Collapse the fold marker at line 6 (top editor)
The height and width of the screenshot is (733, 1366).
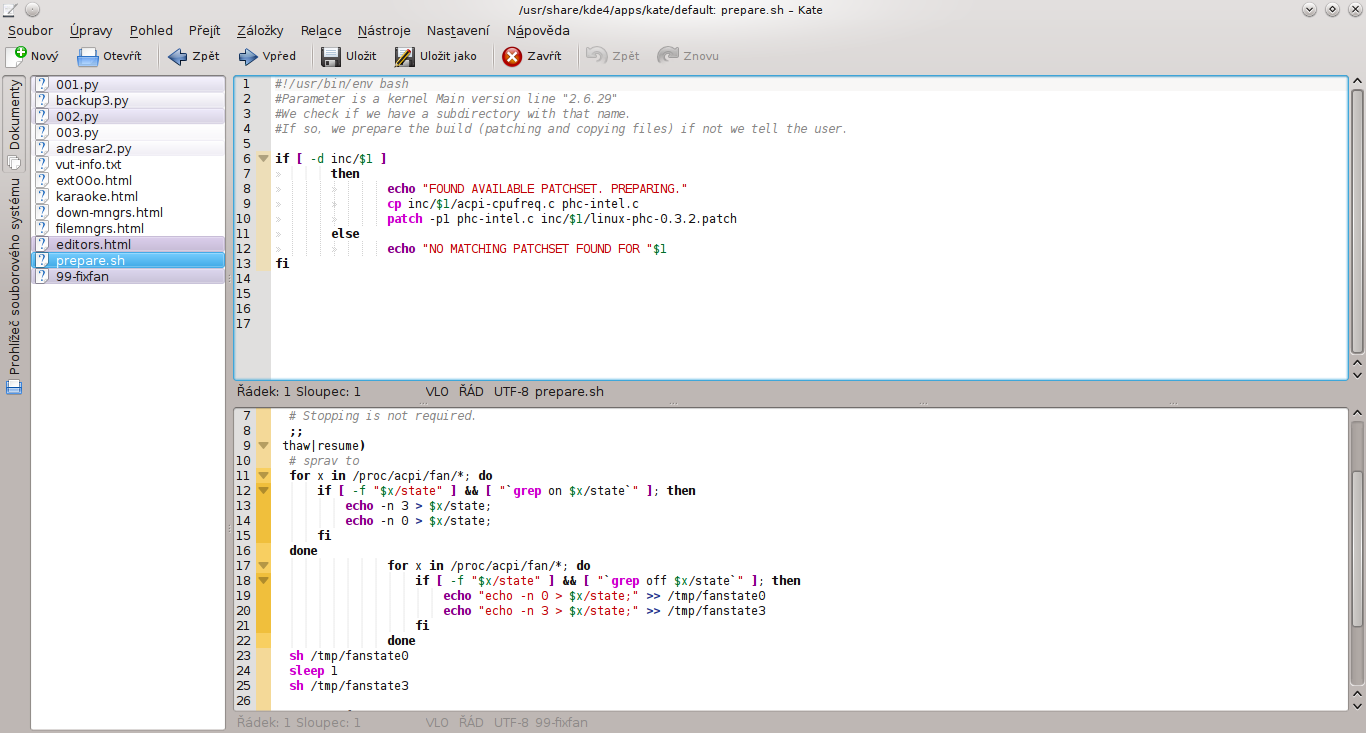(263, 159)
